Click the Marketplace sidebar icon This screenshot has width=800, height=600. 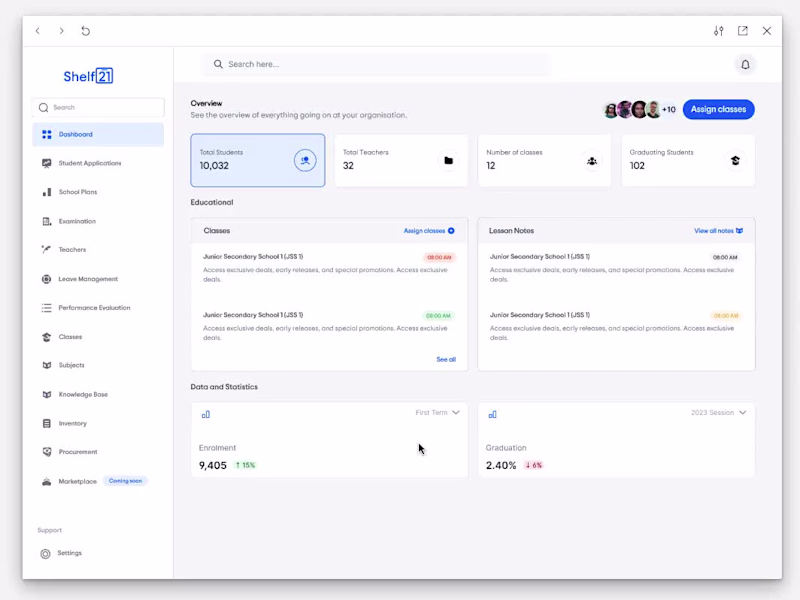(x=46, y=481)
